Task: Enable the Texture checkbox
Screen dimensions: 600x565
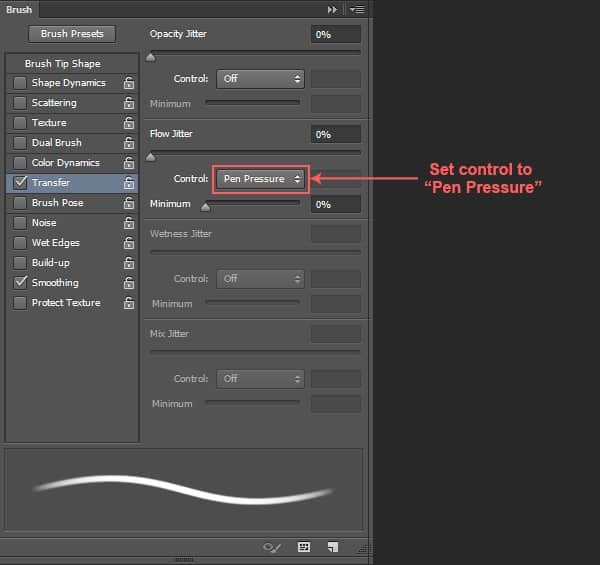Action: (20, 122)
